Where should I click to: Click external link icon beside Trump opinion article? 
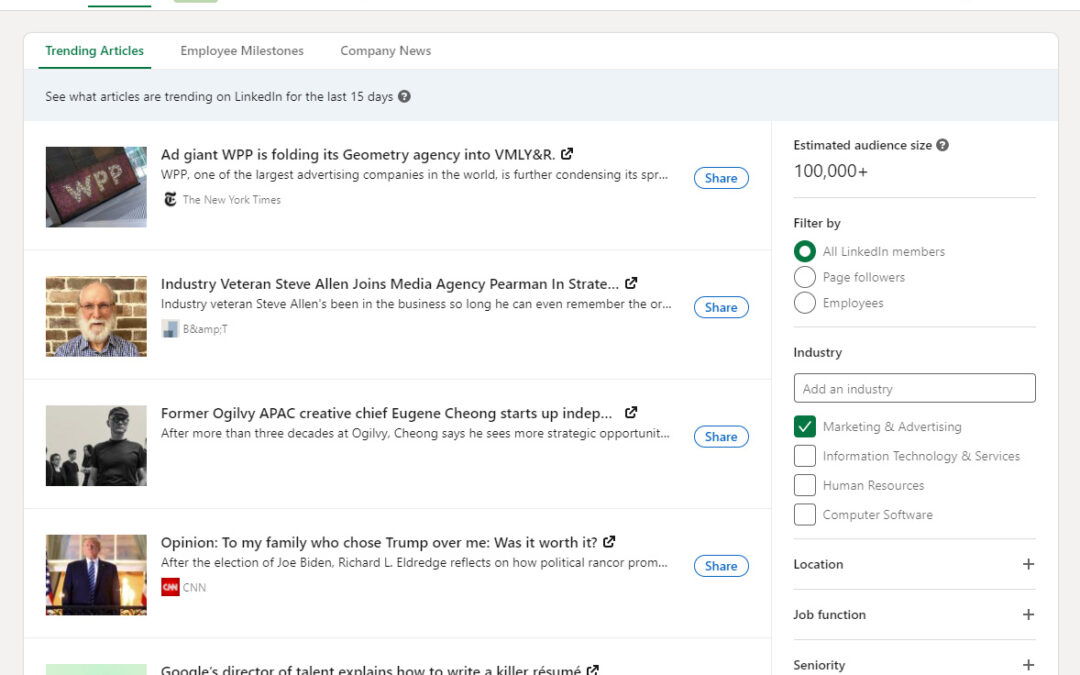point(609,542)
